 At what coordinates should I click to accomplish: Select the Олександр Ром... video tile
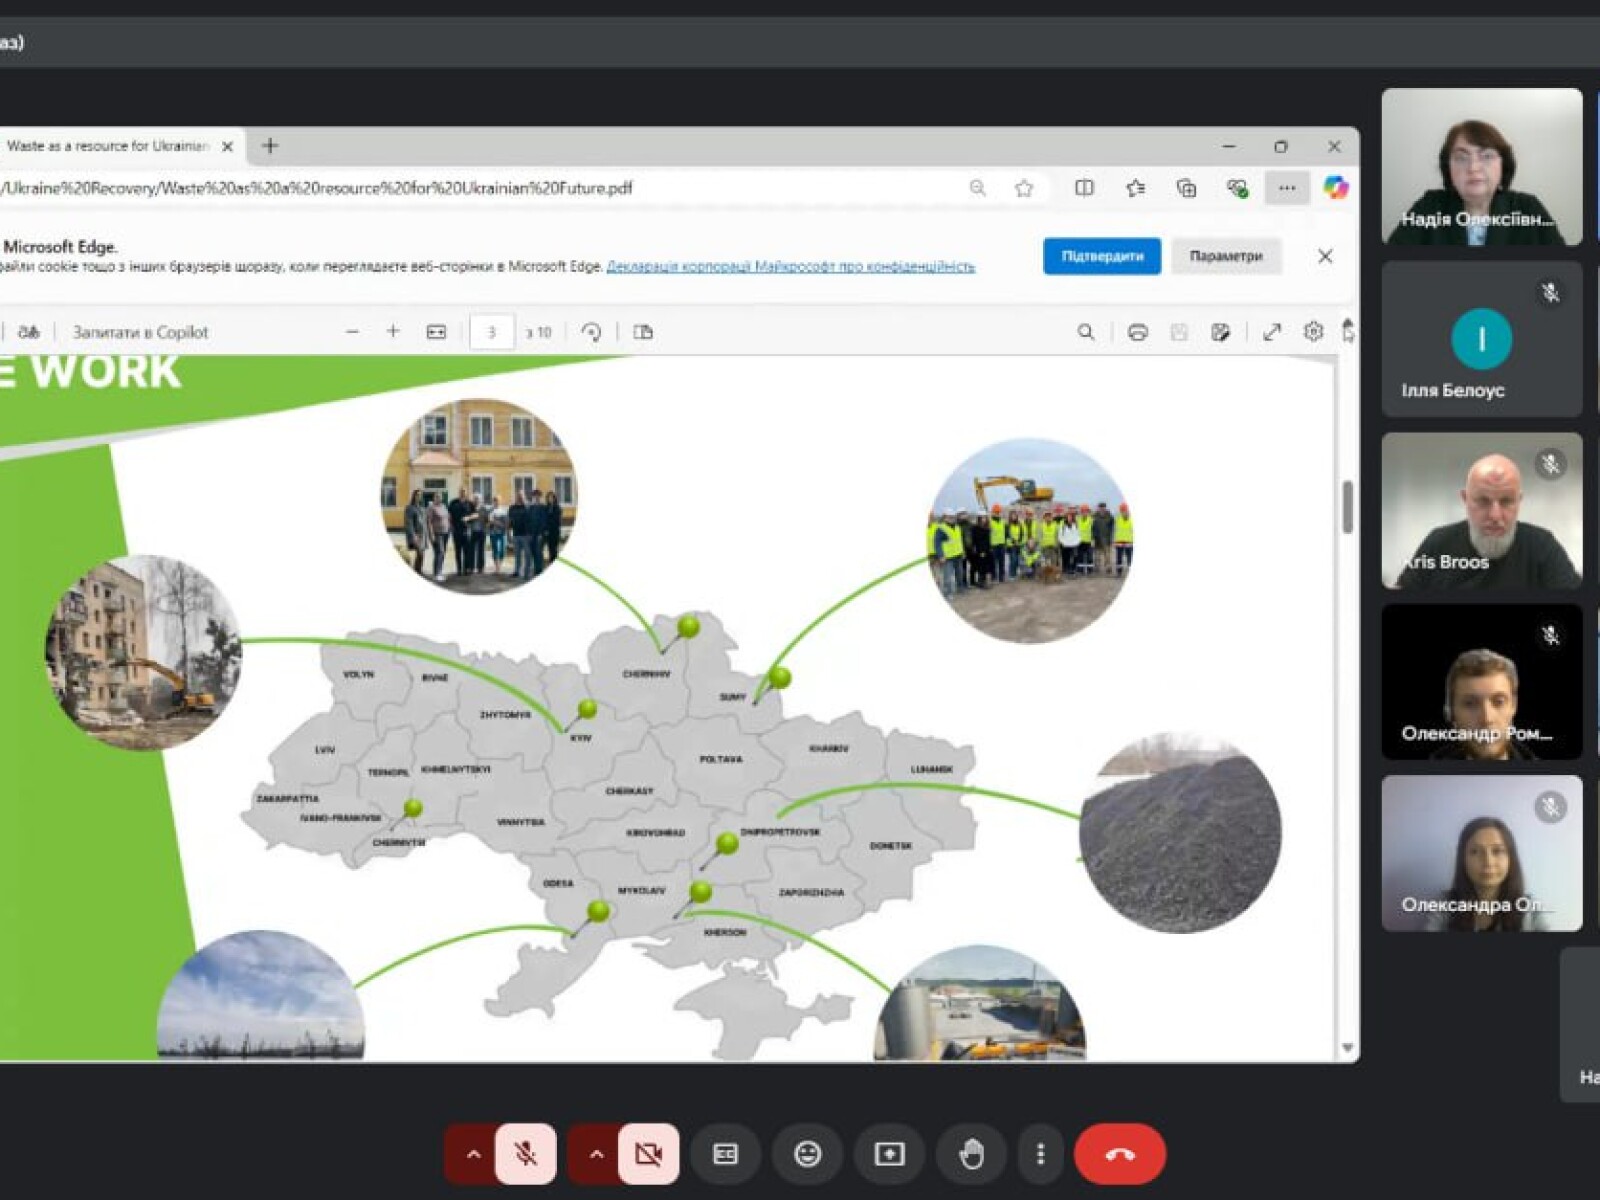1482,682
